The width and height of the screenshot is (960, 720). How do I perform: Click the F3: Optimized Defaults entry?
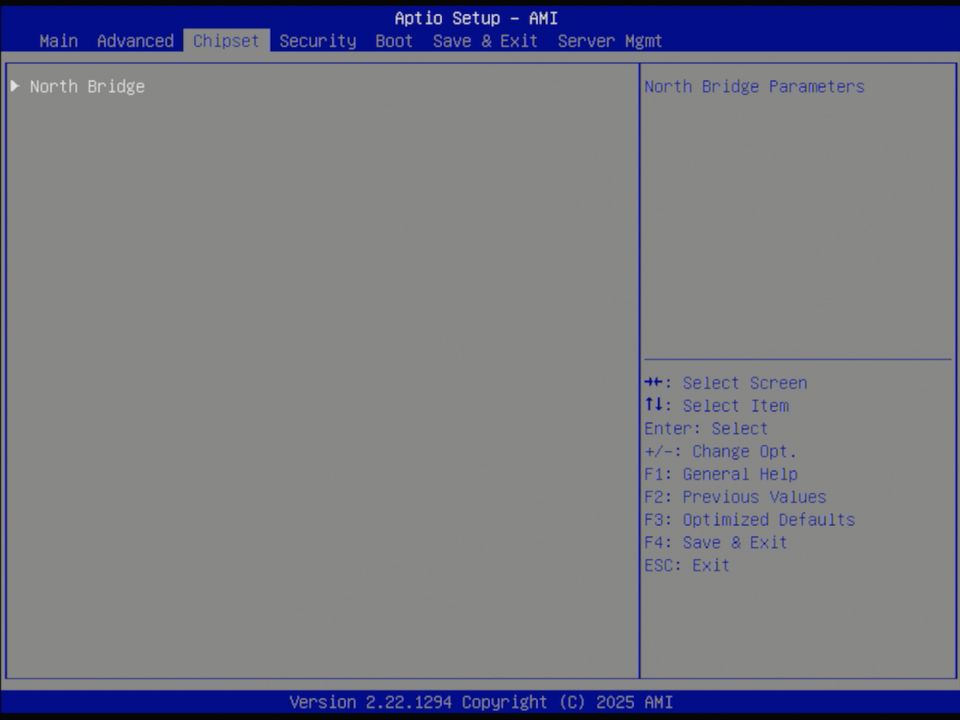[749, 519]
